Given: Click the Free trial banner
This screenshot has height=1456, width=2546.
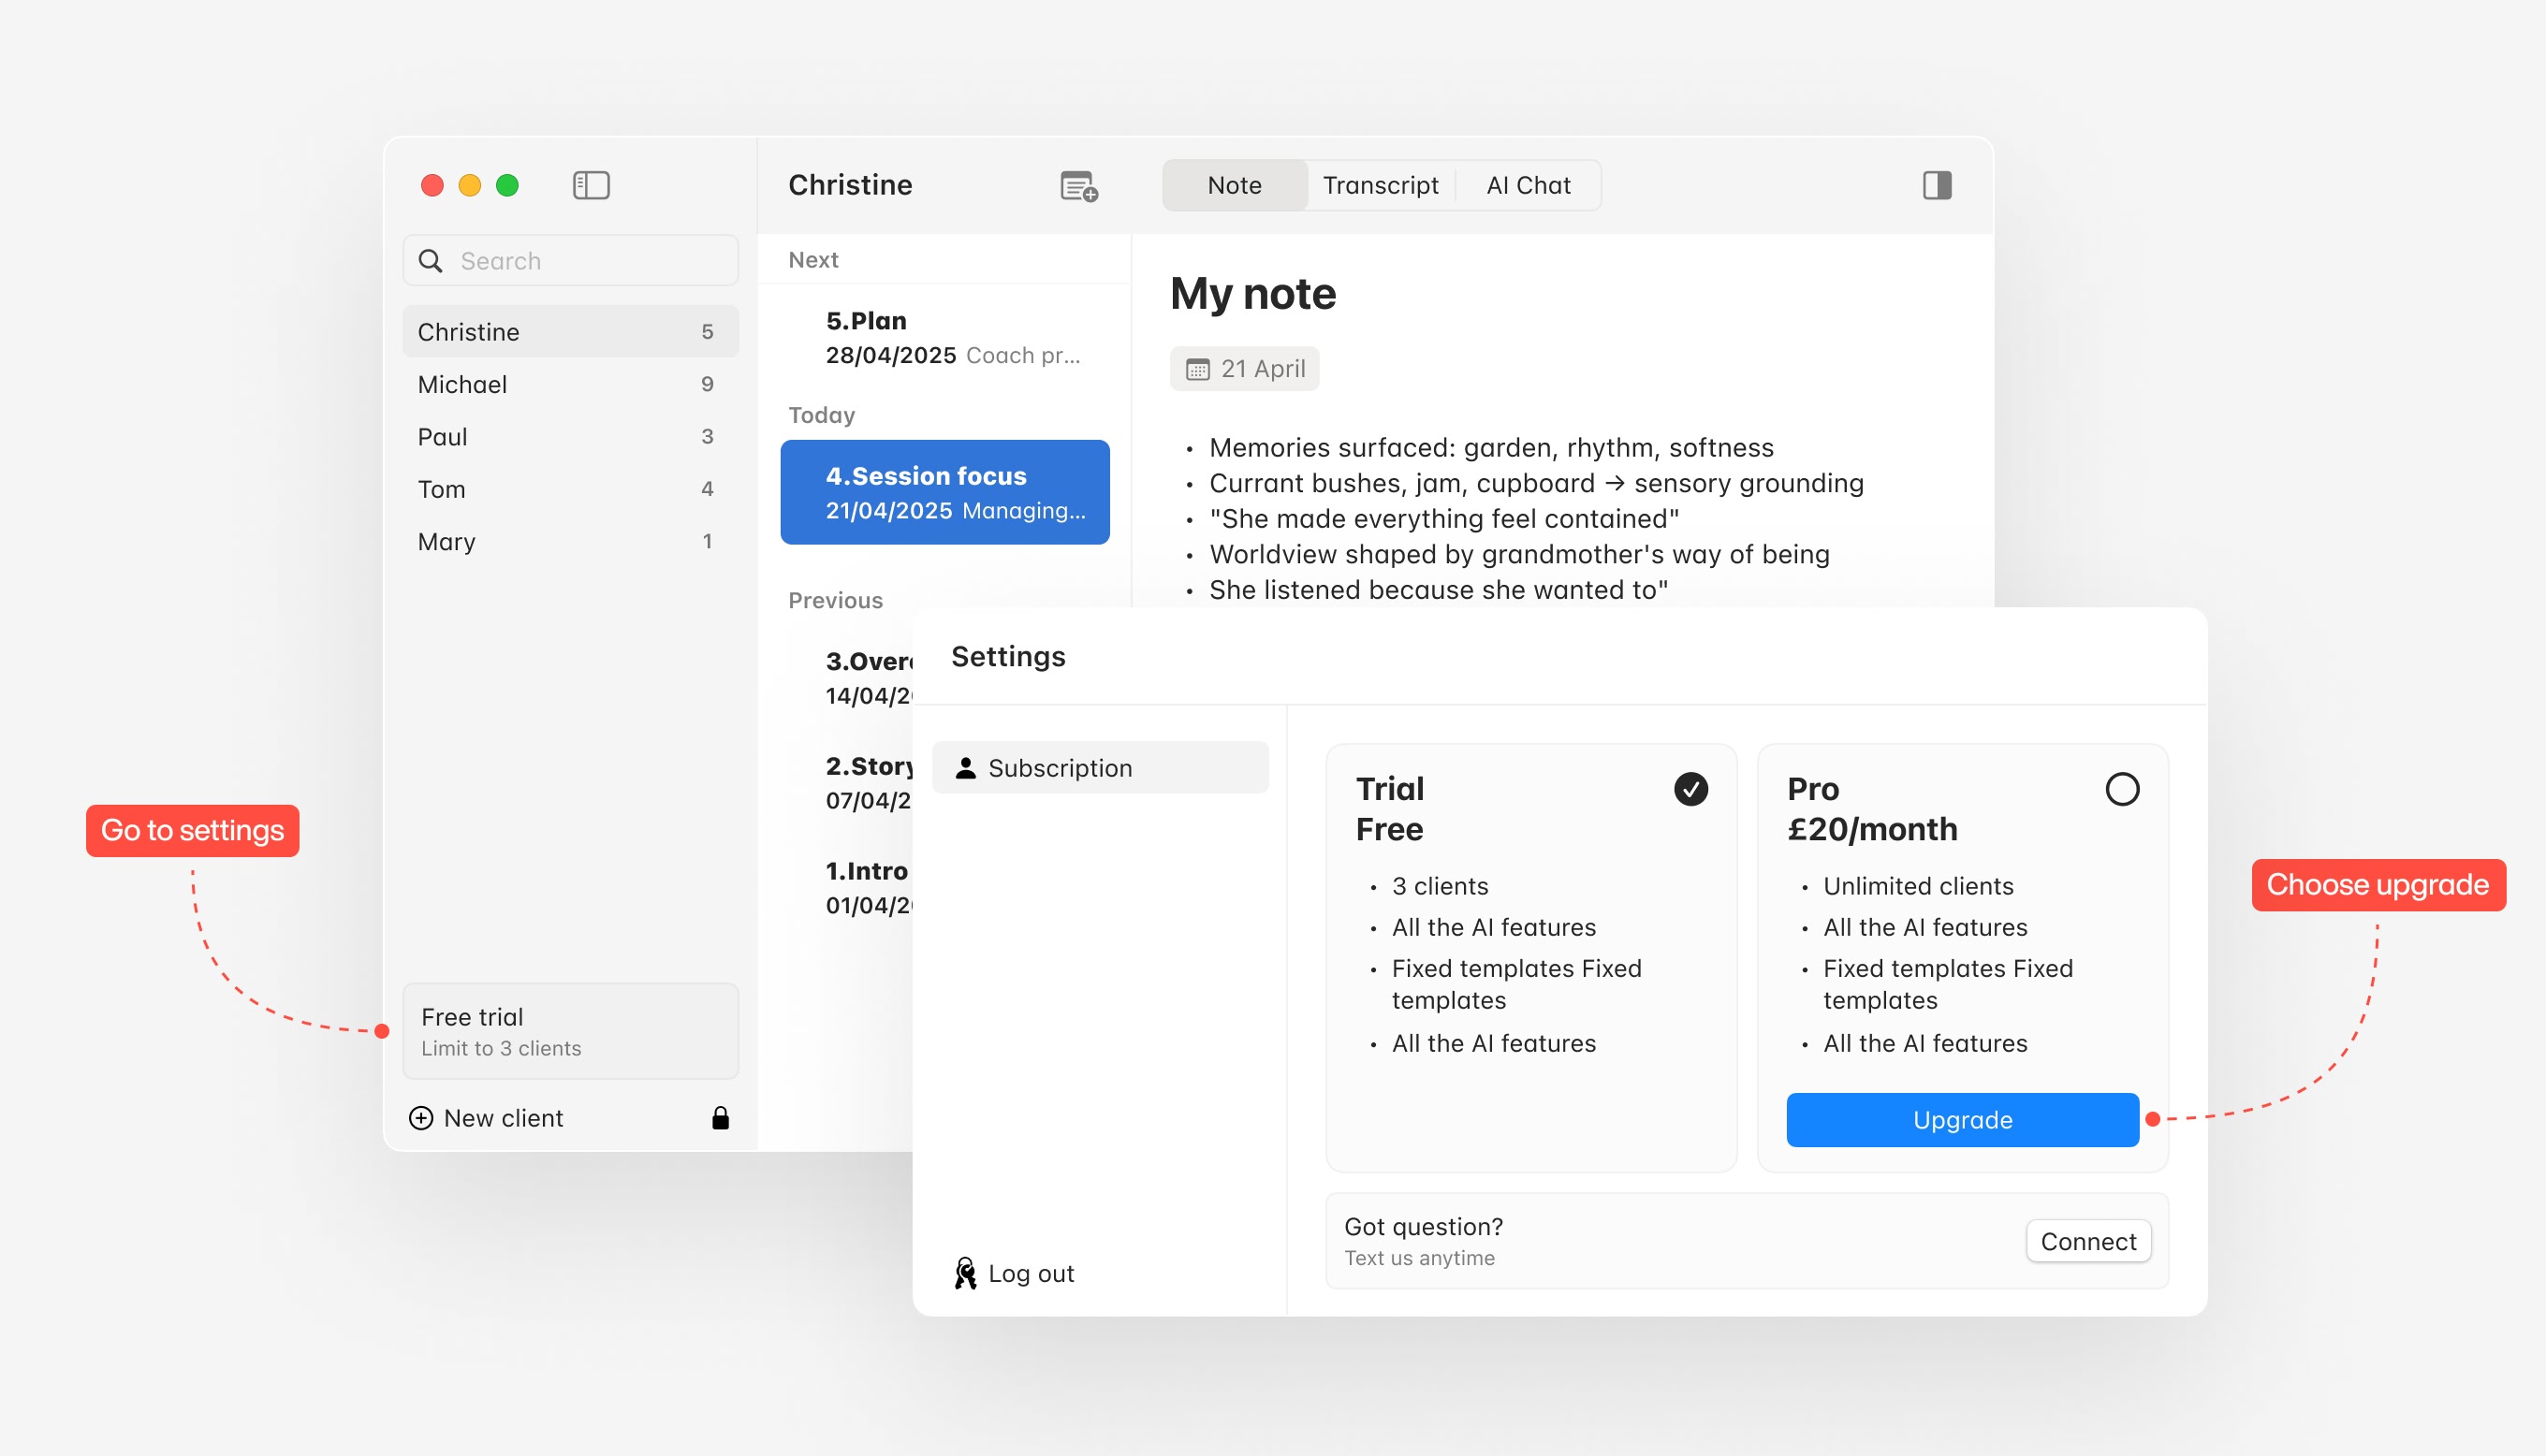Looking at the screenshot, I should tap(570, 1031).
